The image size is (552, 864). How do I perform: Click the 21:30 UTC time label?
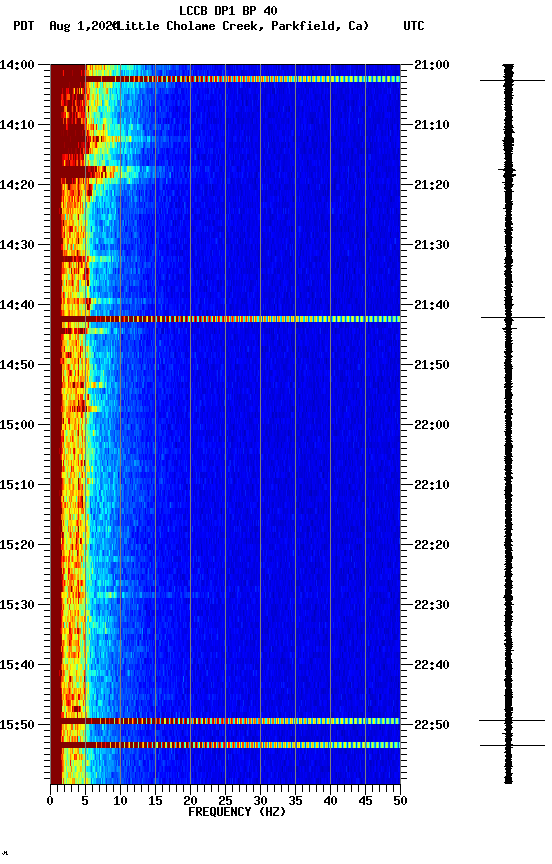432,245
